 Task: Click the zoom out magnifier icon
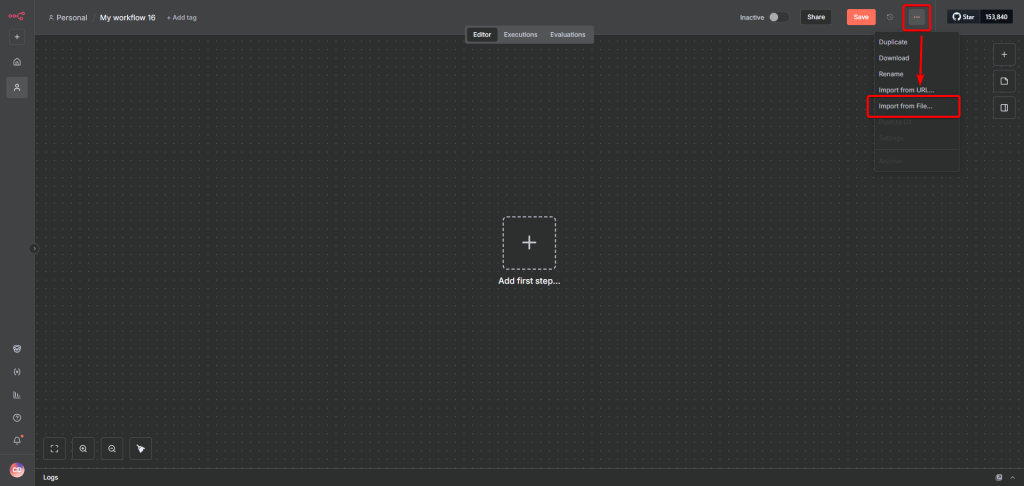112,449
